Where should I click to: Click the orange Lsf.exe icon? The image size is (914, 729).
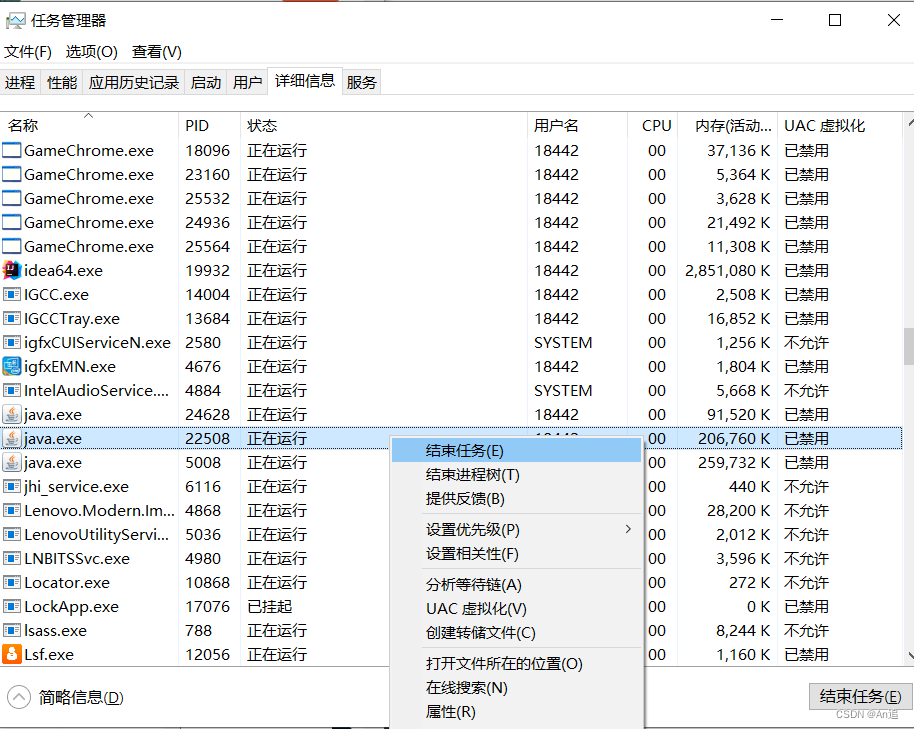(x=13, y=654)
